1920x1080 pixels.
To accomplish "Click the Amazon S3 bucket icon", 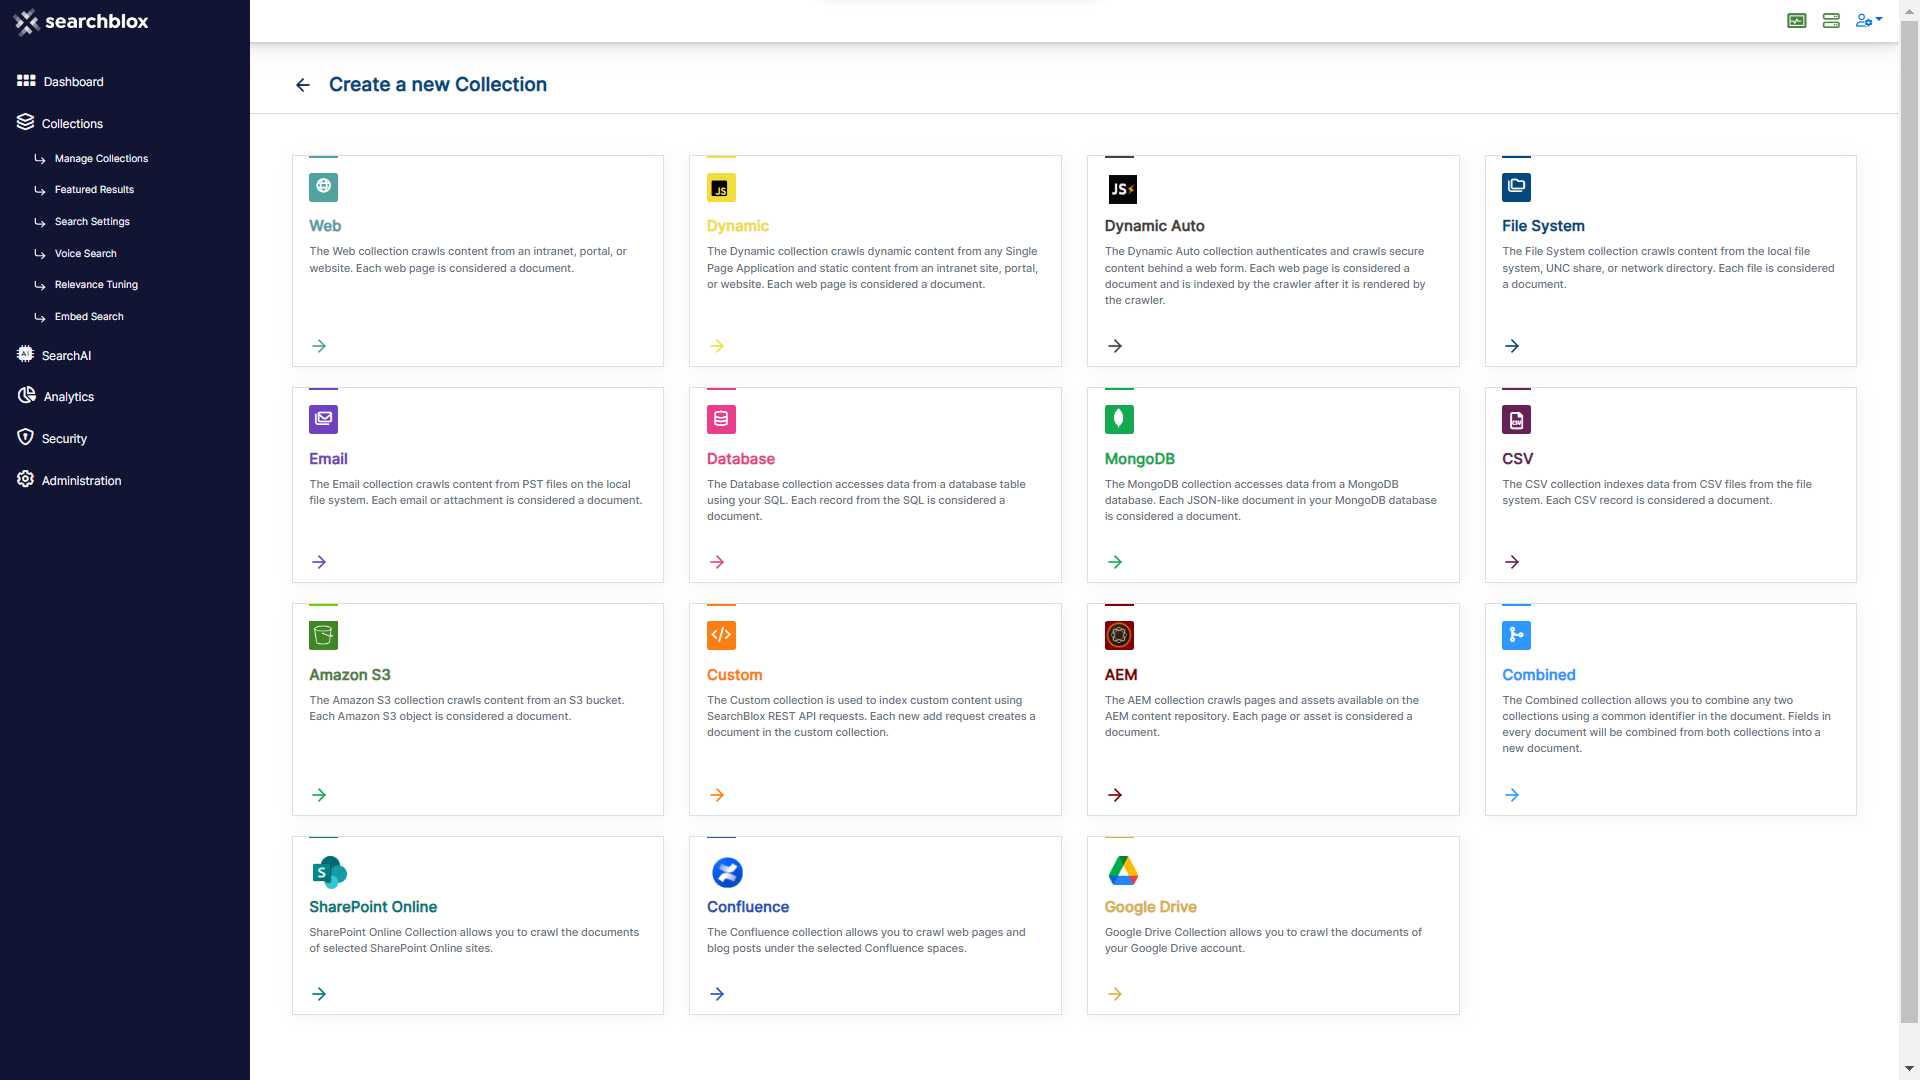I will tap(323, 635).
